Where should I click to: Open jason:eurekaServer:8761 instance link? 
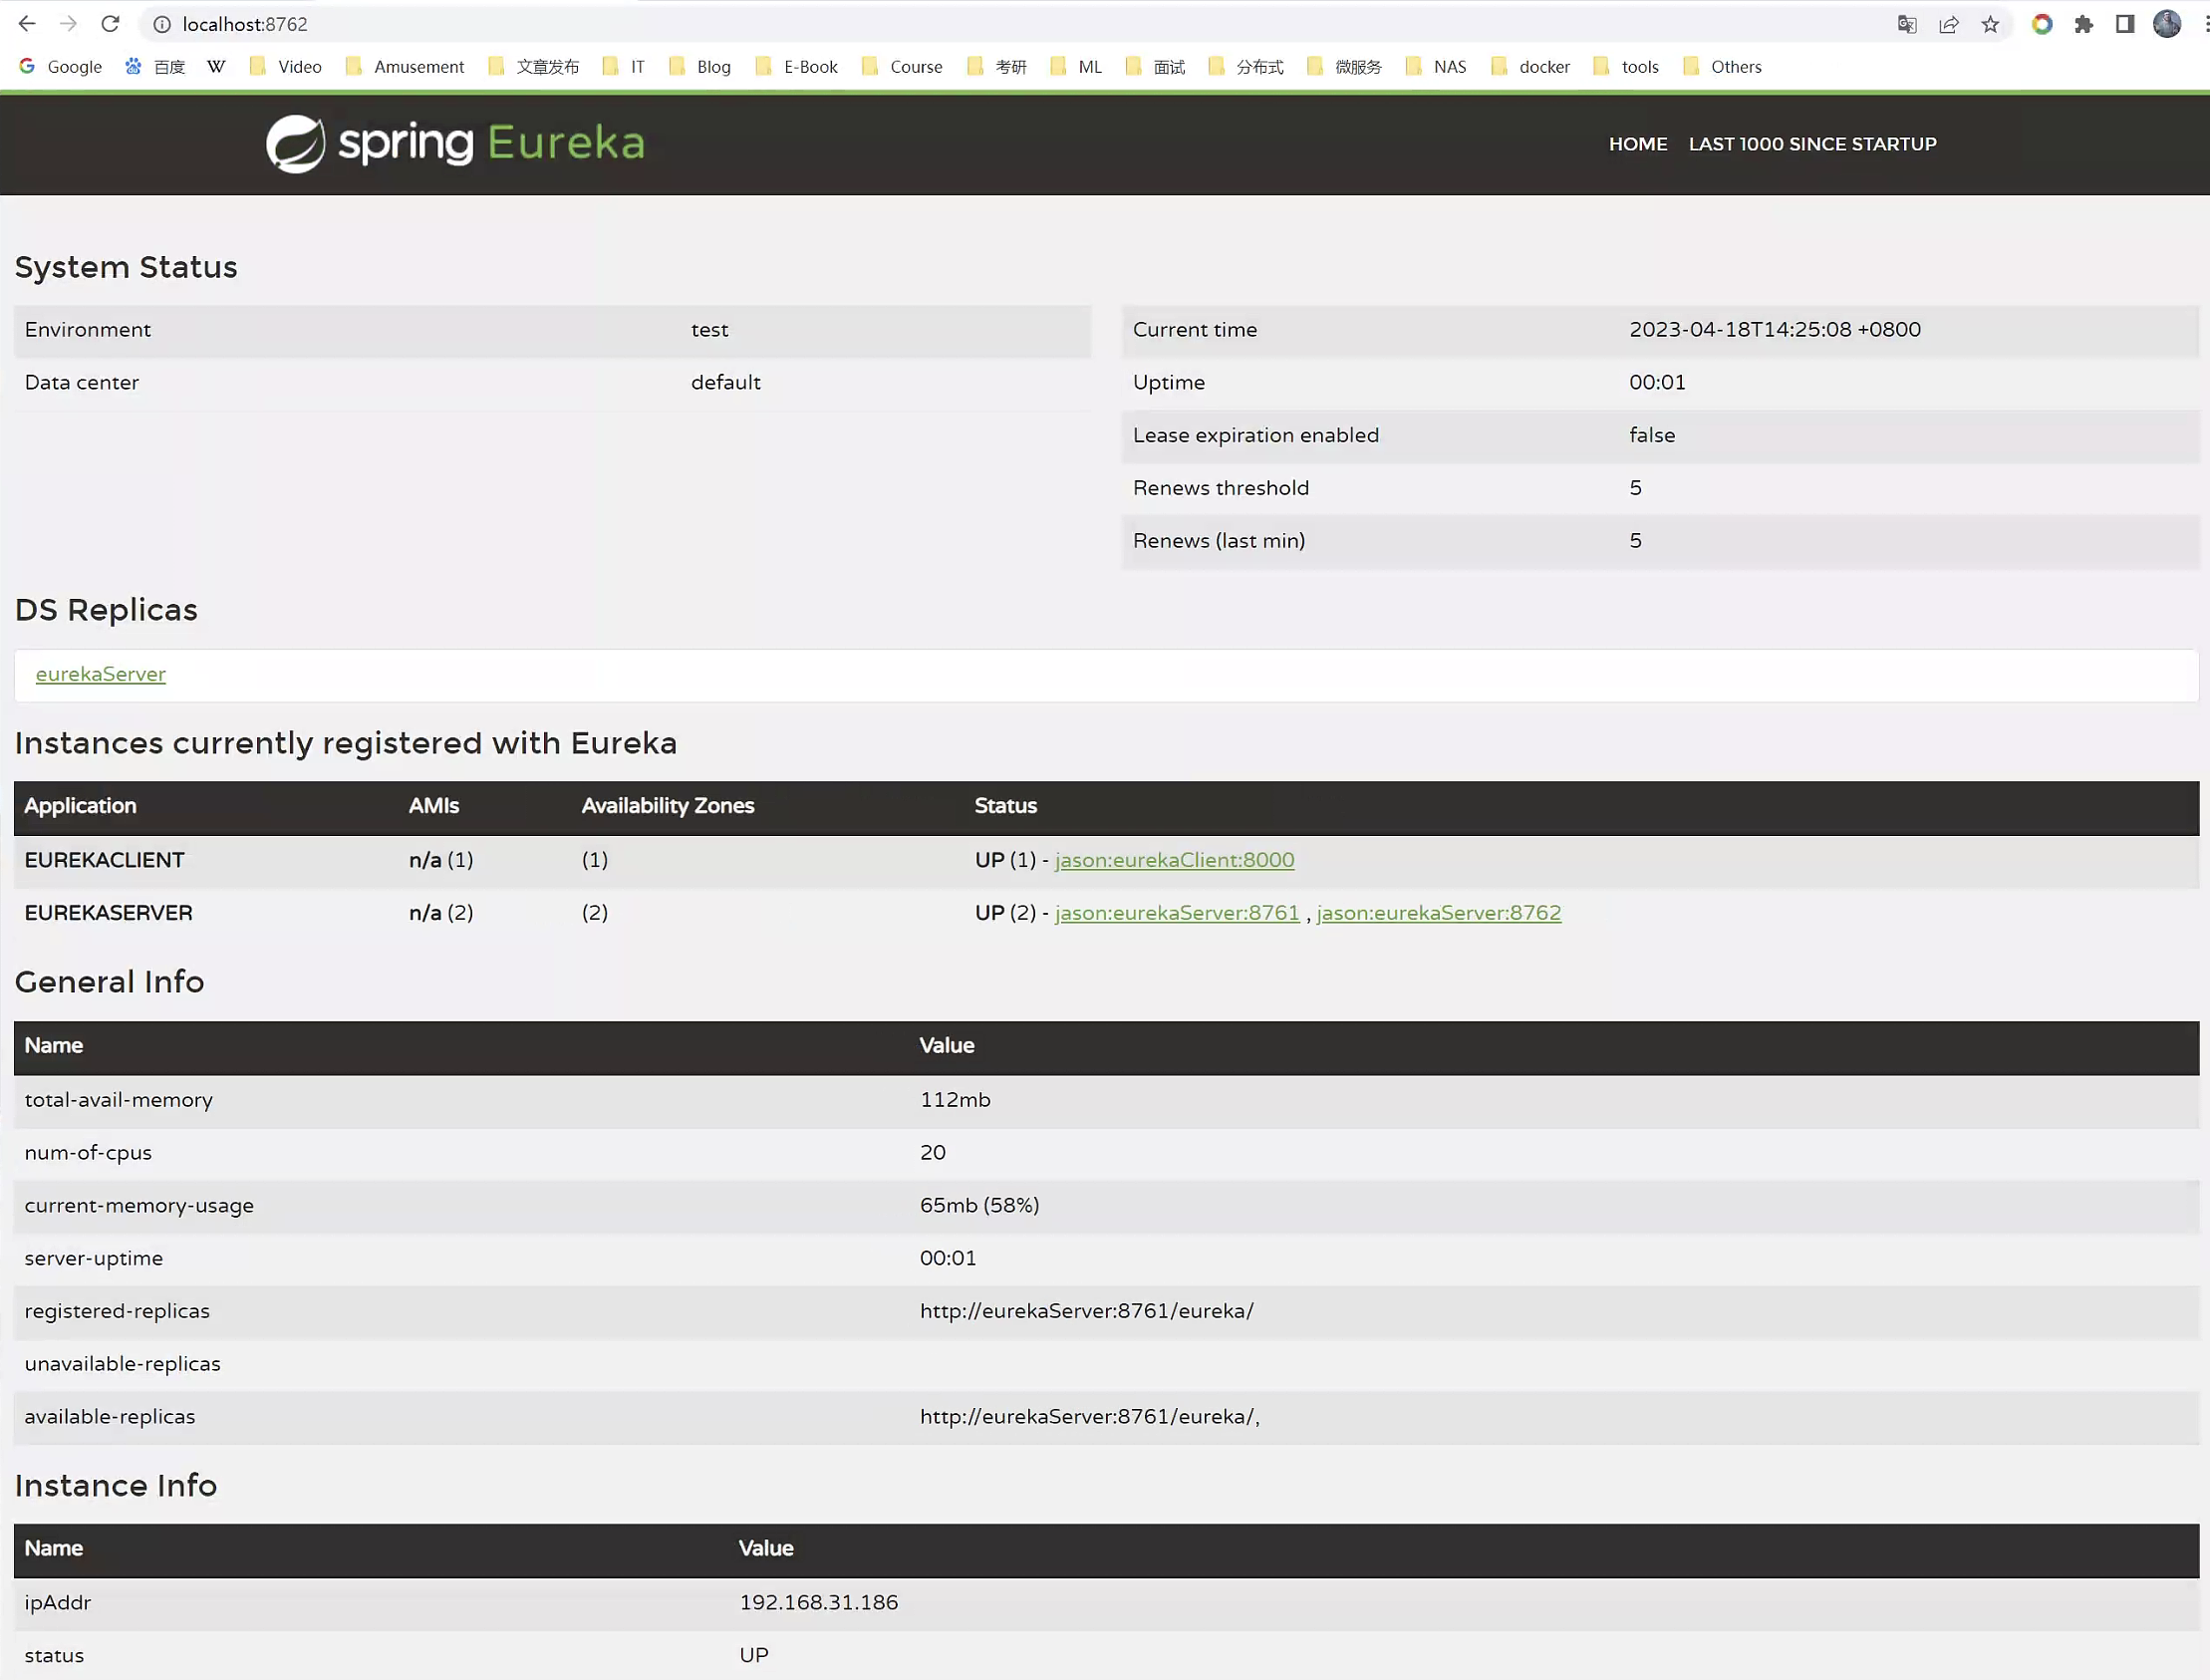pos(1177,913)
